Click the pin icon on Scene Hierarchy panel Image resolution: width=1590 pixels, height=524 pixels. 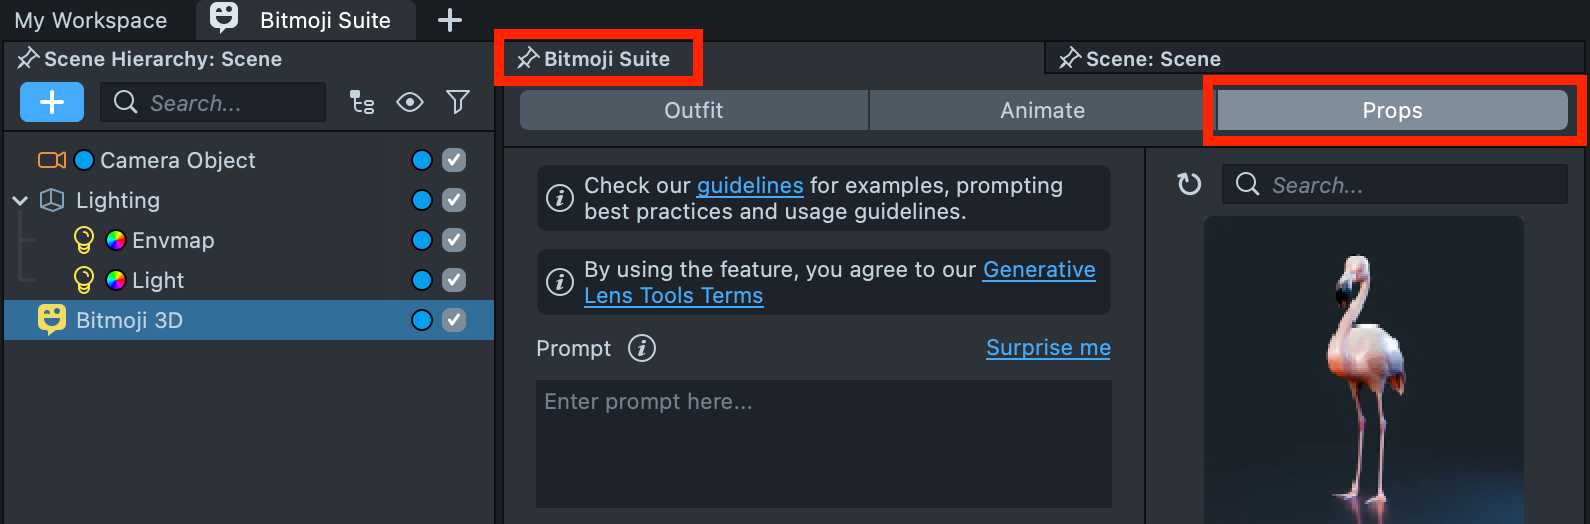pyautogui.click(x=28, y=59)
